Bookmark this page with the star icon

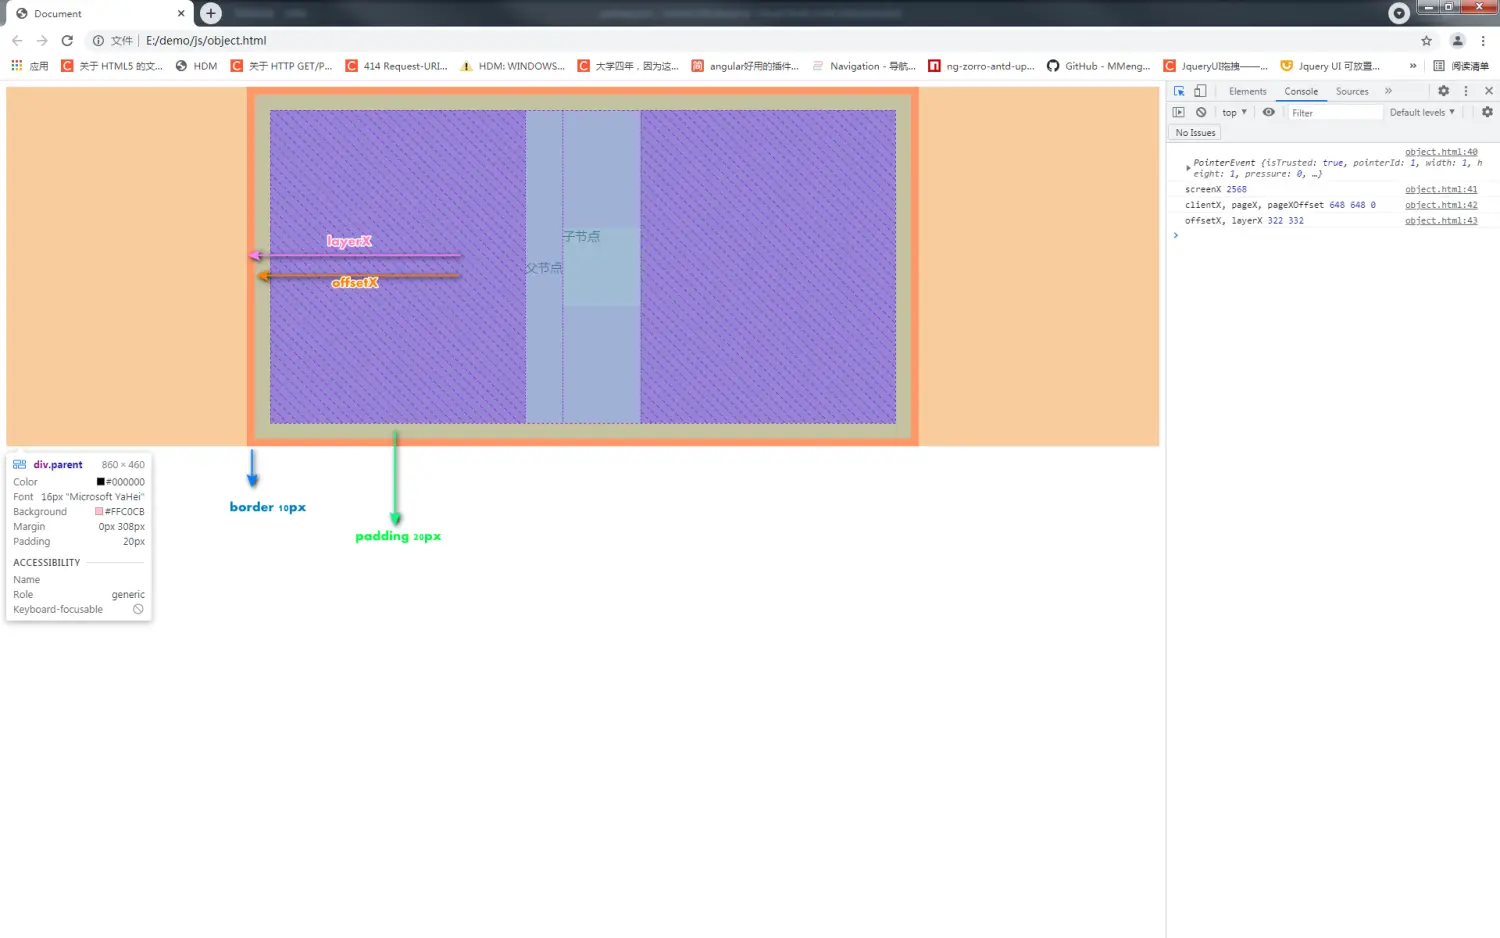(x=1427, y=41)
